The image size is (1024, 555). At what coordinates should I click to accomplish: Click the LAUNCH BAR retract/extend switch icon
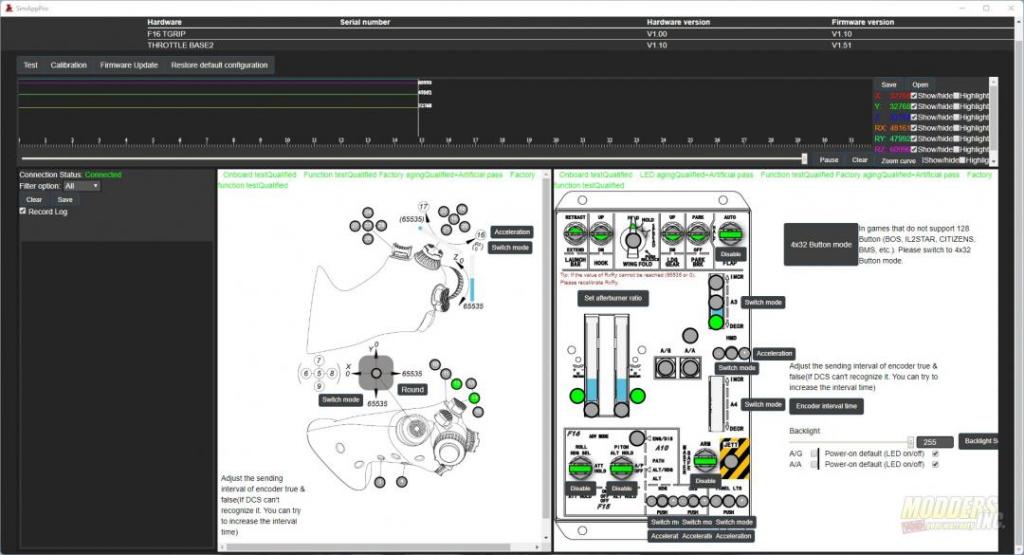(x=575, y=234)
